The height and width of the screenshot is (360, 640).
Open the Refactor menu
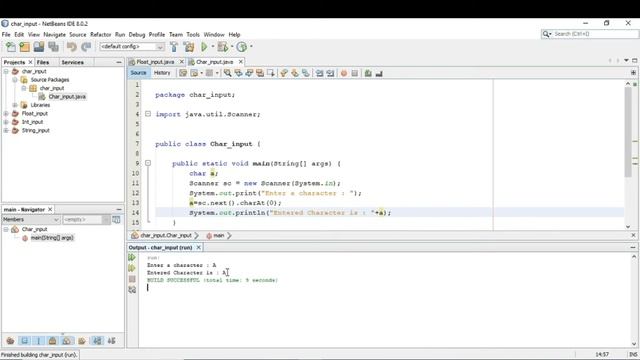coord(100,35)
